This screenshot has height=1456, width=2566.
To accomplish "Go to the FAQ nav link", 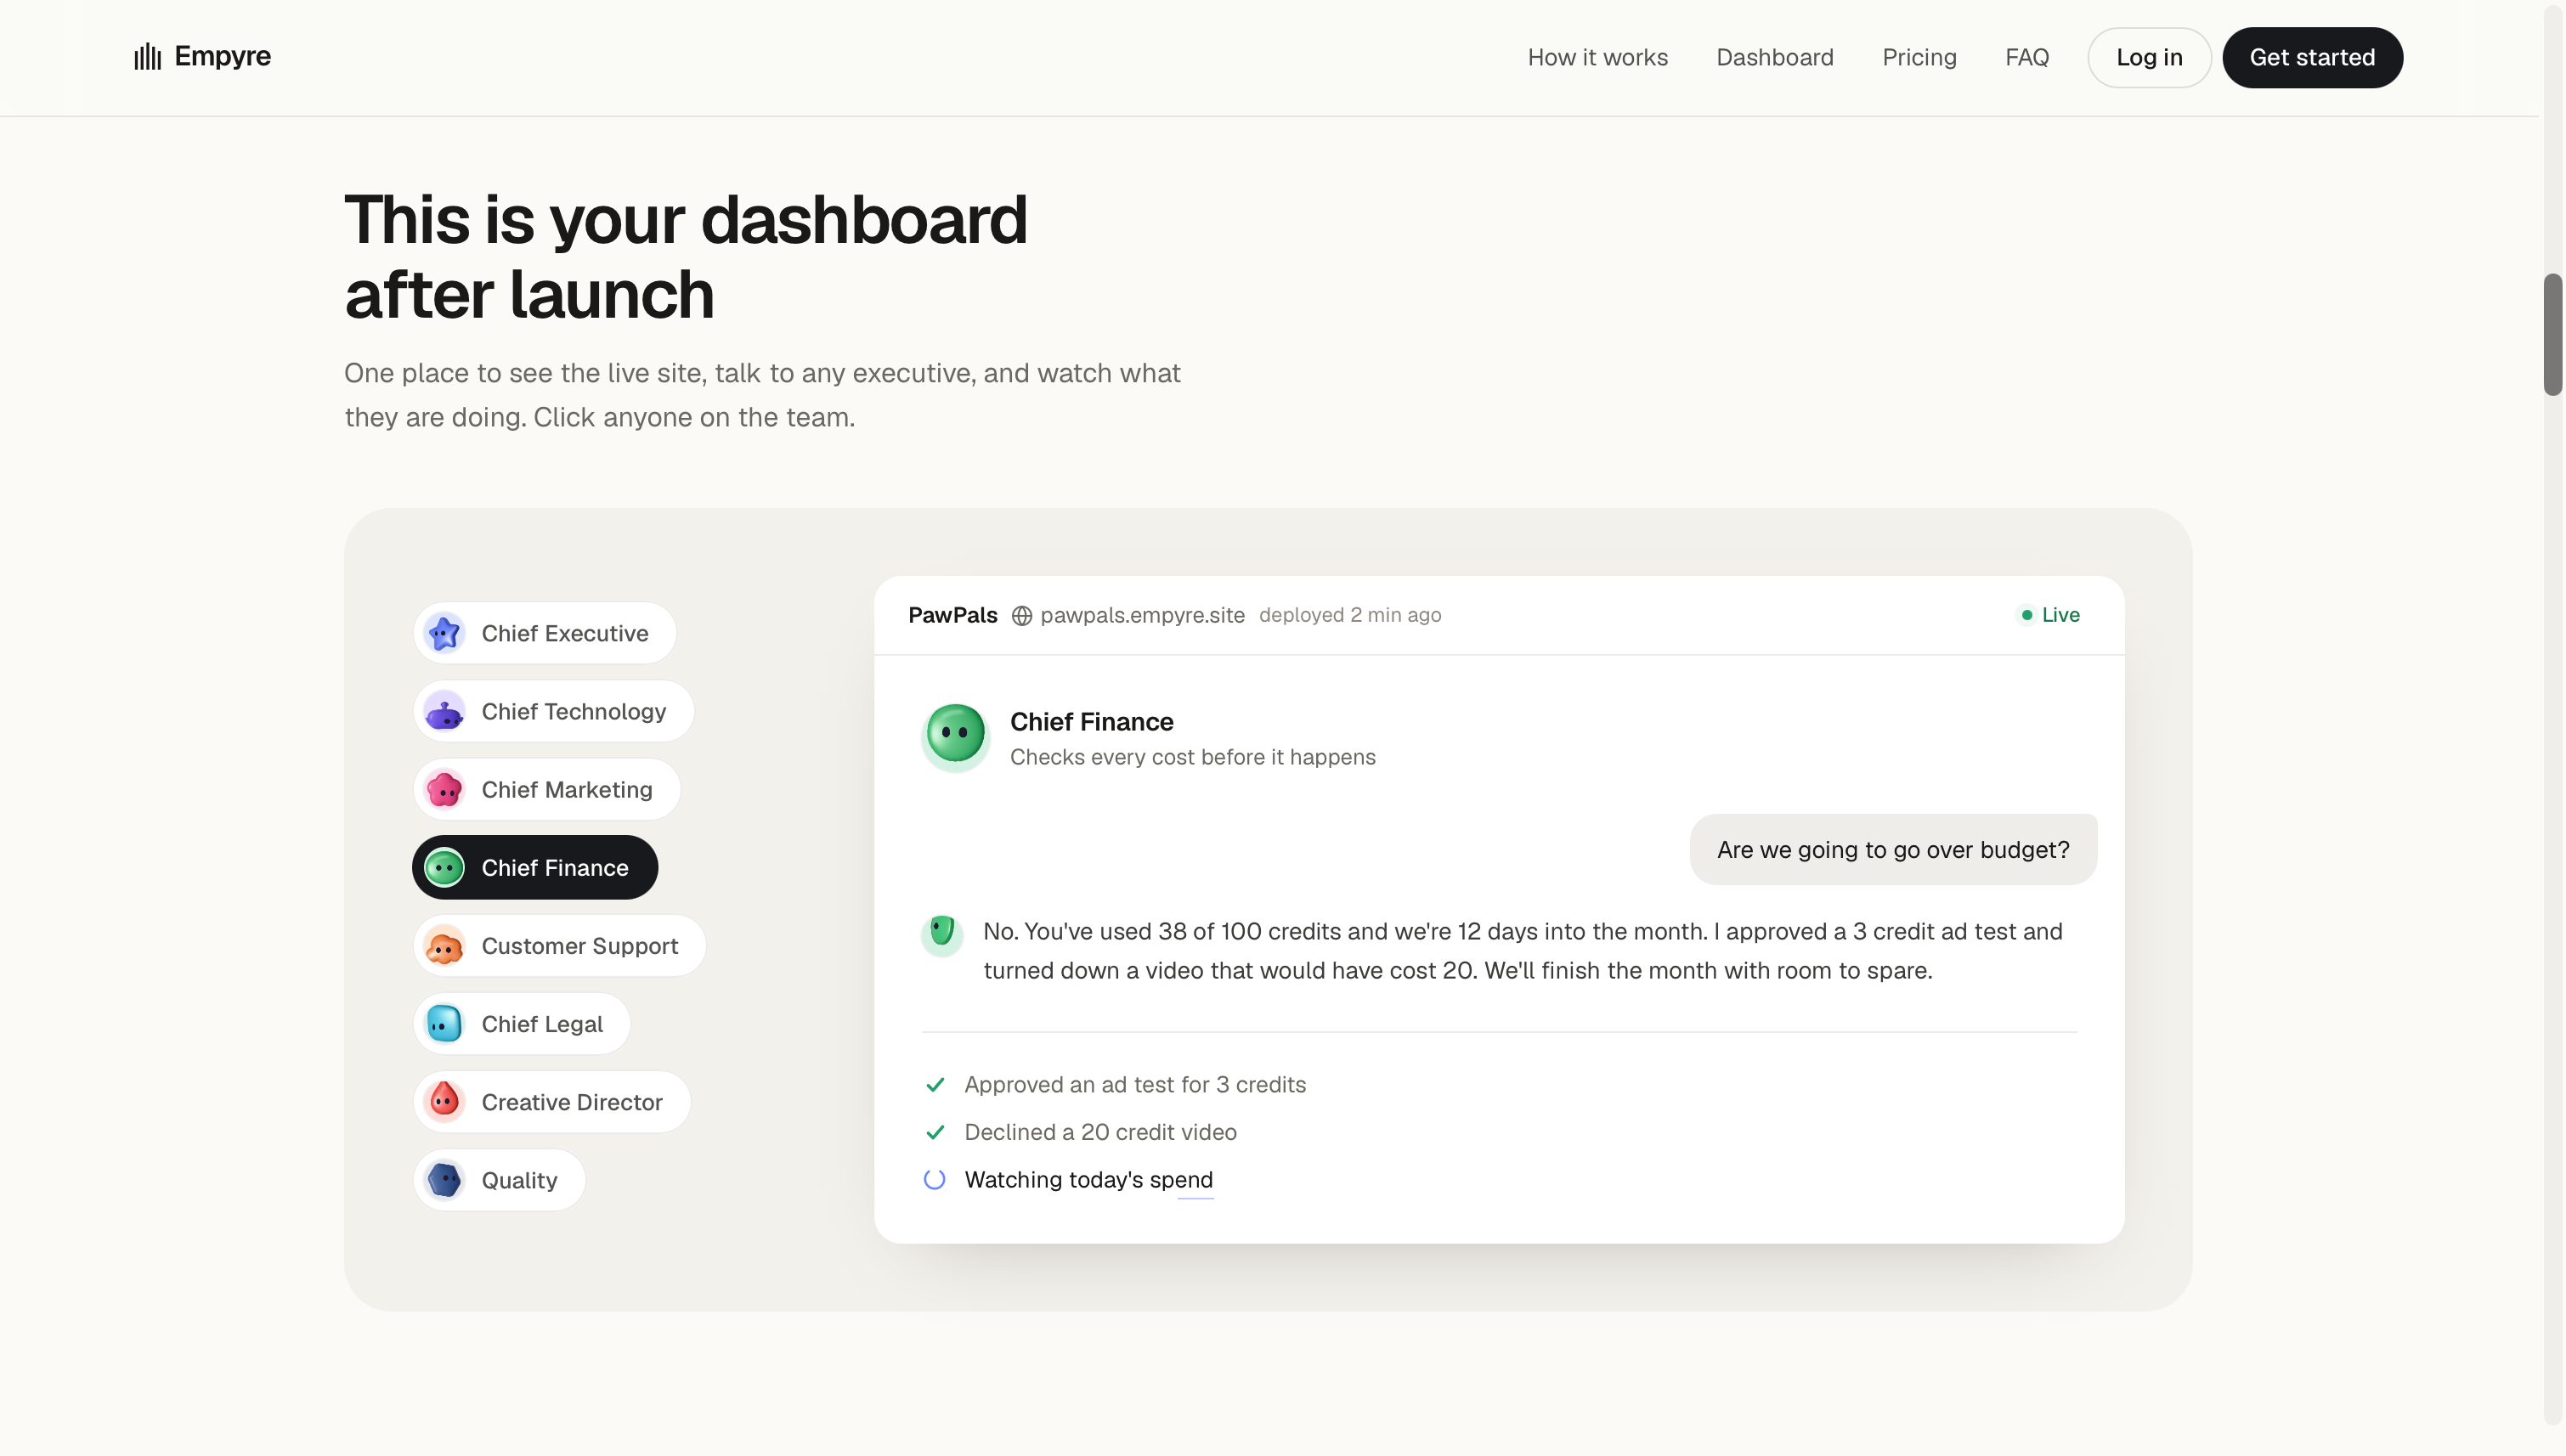I will click(x=2026, y=57).
